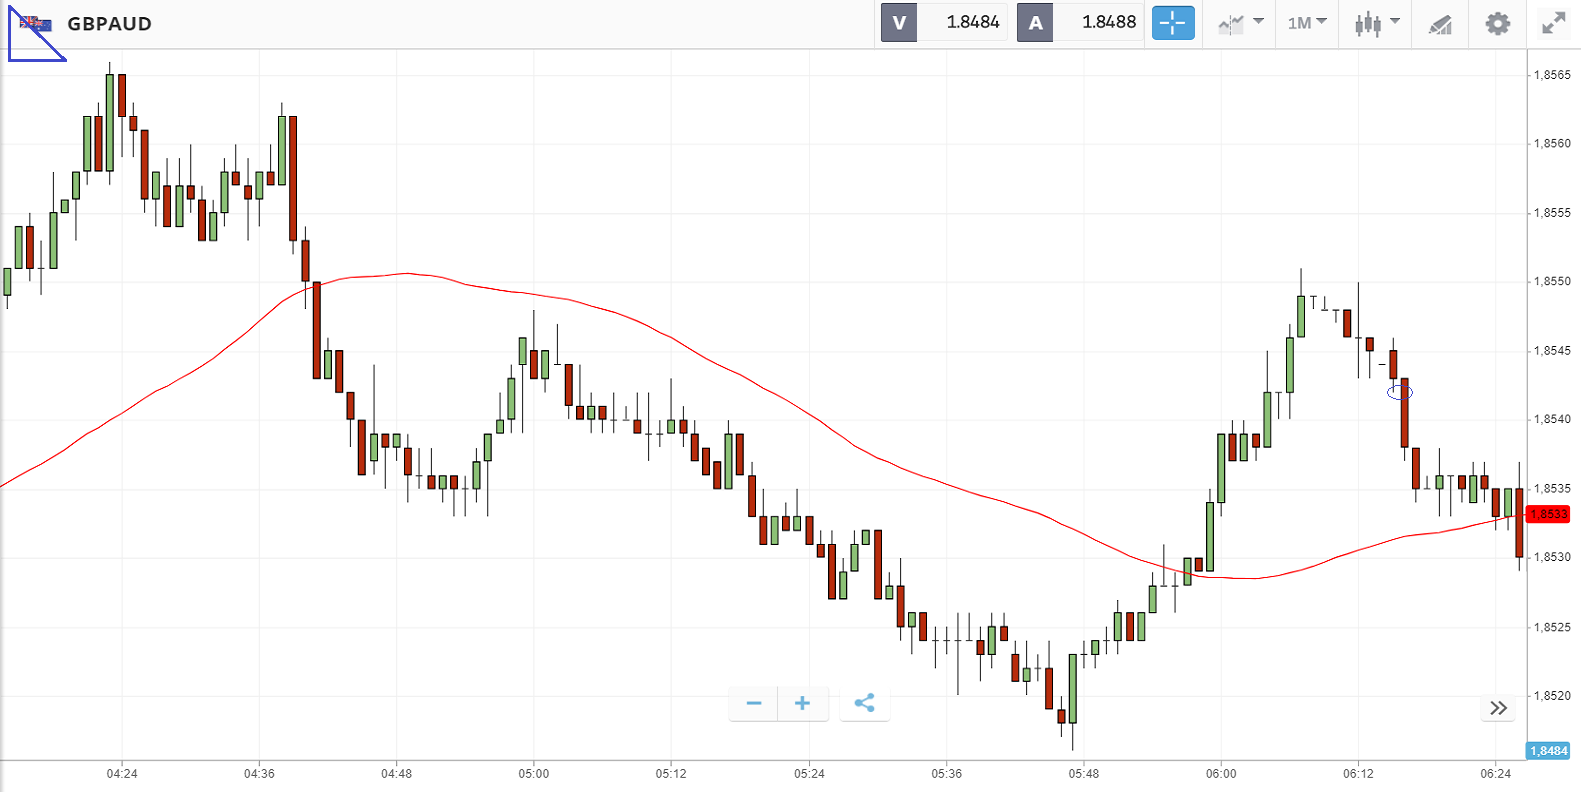Click the GBPAUD instrument name
Viewport: 1581px width, 792px height.
110,24
